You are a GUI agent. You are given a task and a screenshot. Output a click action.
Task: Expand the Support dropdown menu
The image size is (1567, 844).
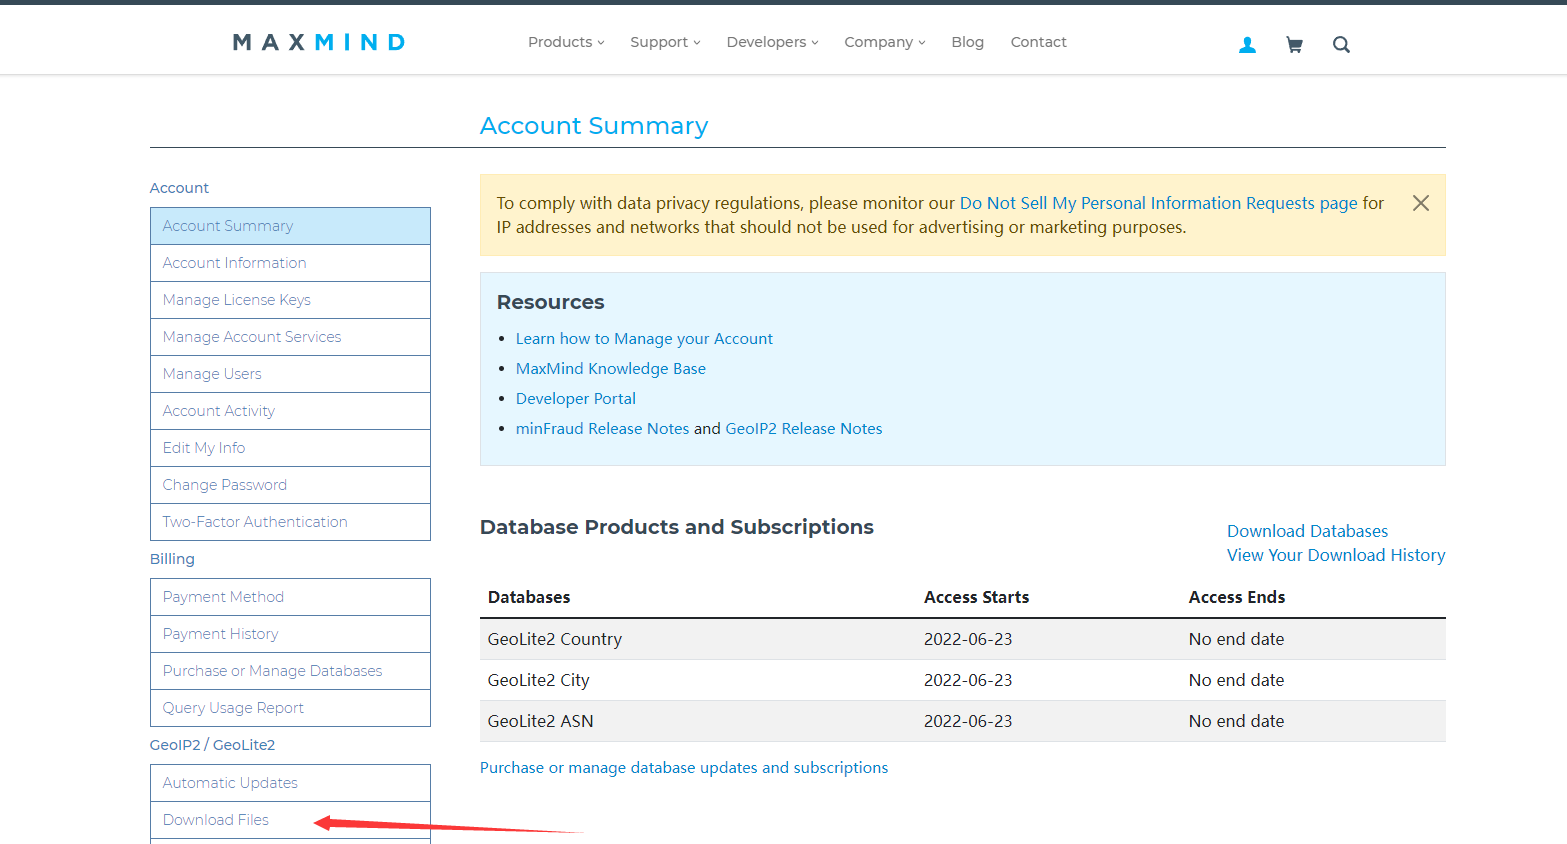[665, 42]
